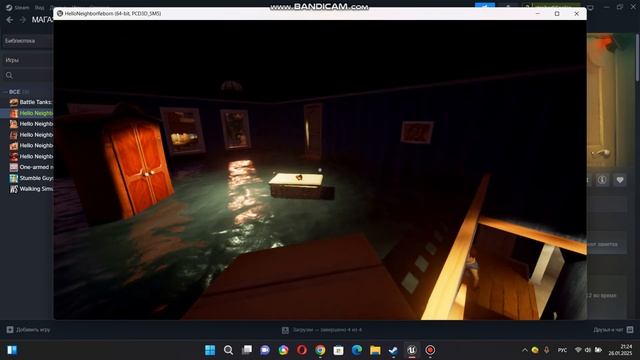
Task: Click the Steam library page scrollbar
Action: [x=638, y=57]
